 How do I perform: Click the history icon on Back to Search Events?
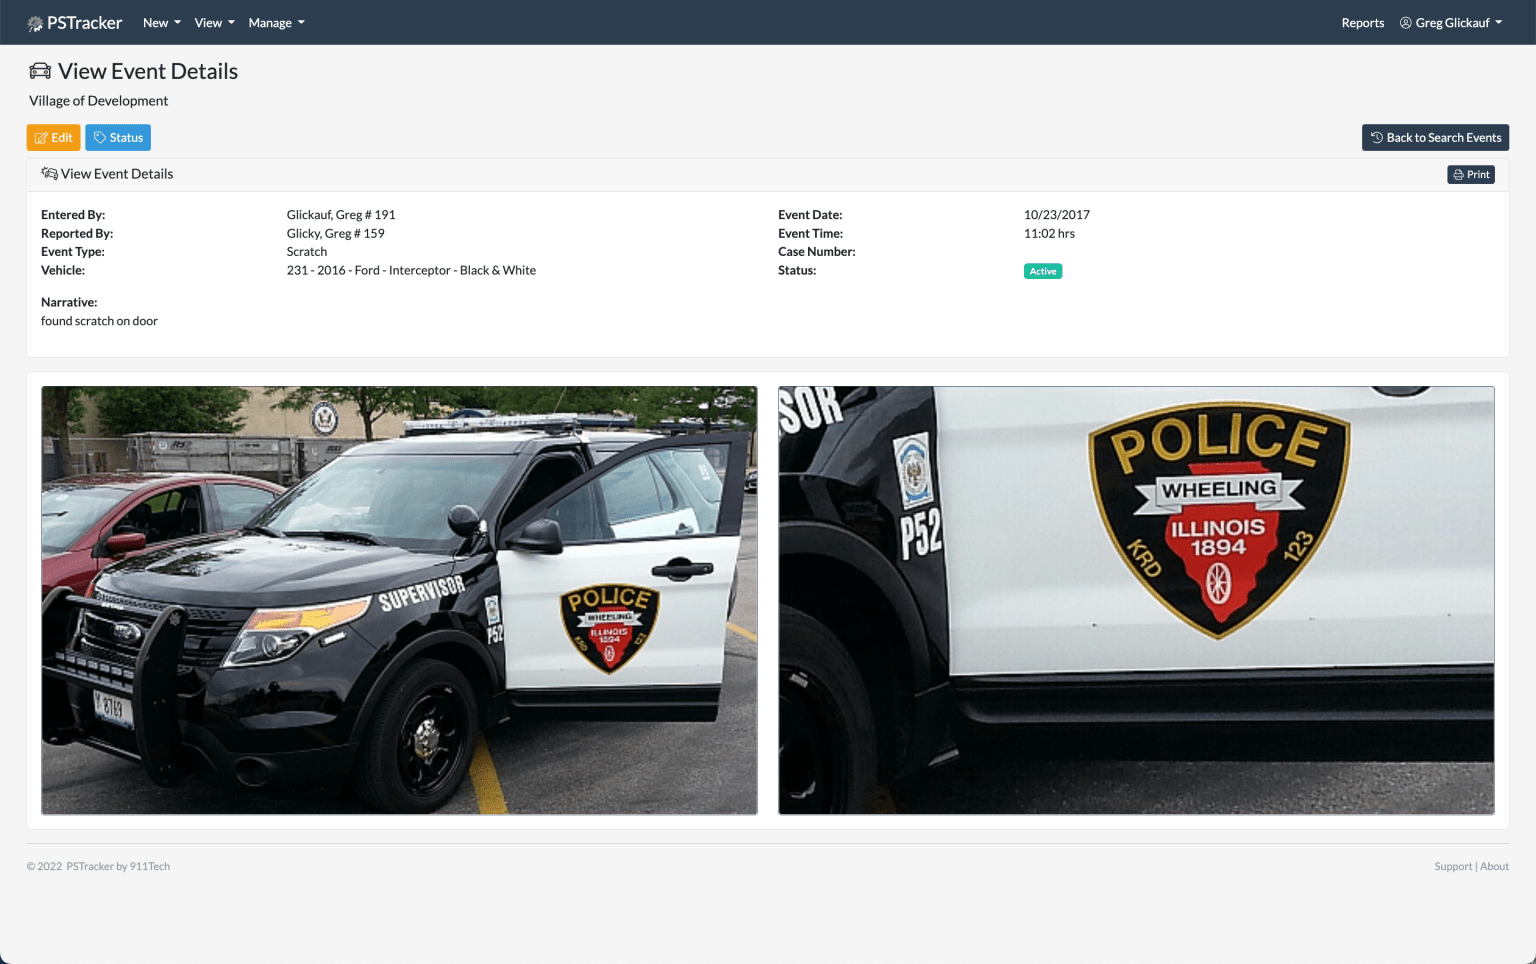tap(1376, 137)
